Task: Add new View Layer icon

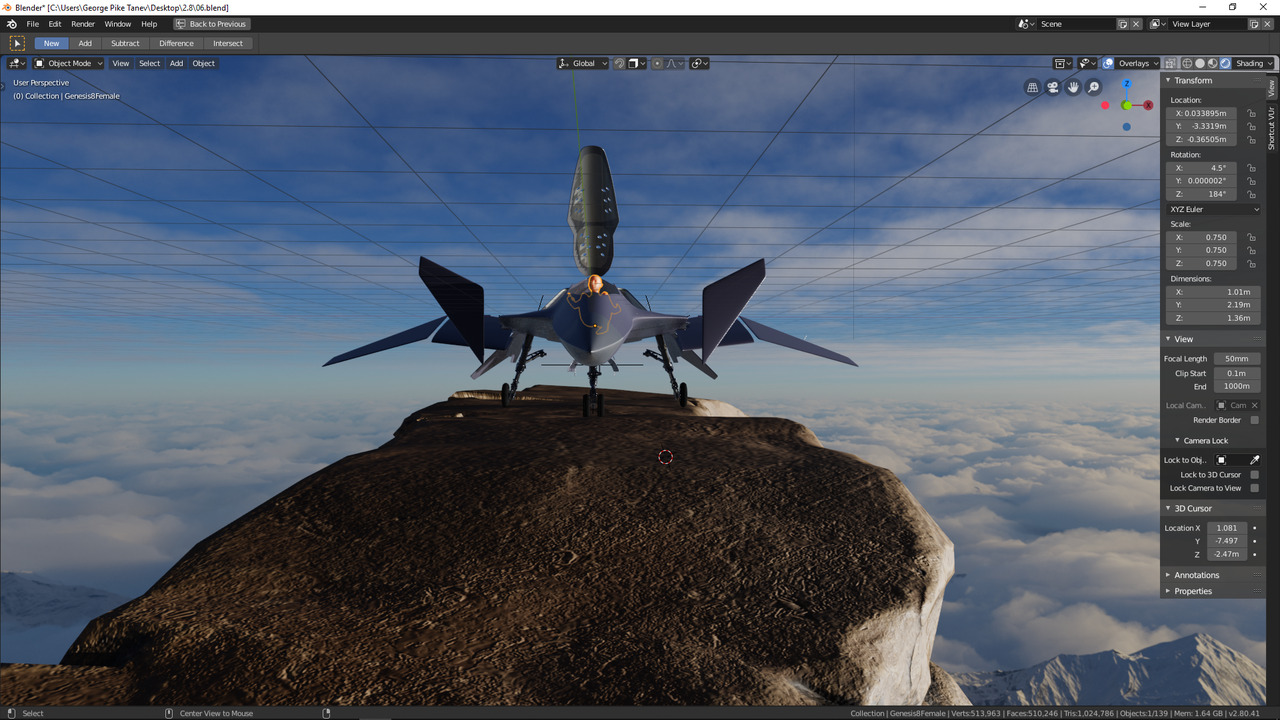Action: pos(1254,24)
